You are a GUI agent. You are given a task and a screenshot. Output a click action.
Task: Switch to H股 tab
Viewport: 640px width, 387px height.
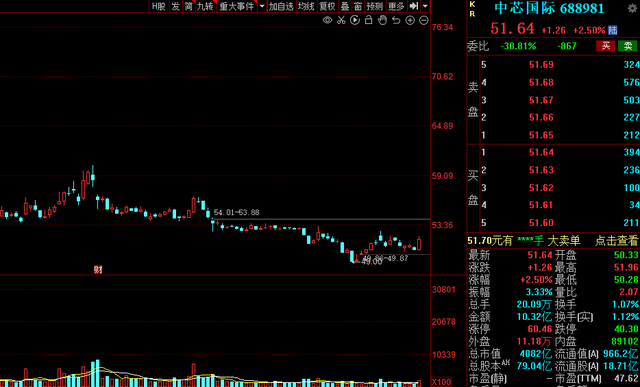[x=159, y=6]
